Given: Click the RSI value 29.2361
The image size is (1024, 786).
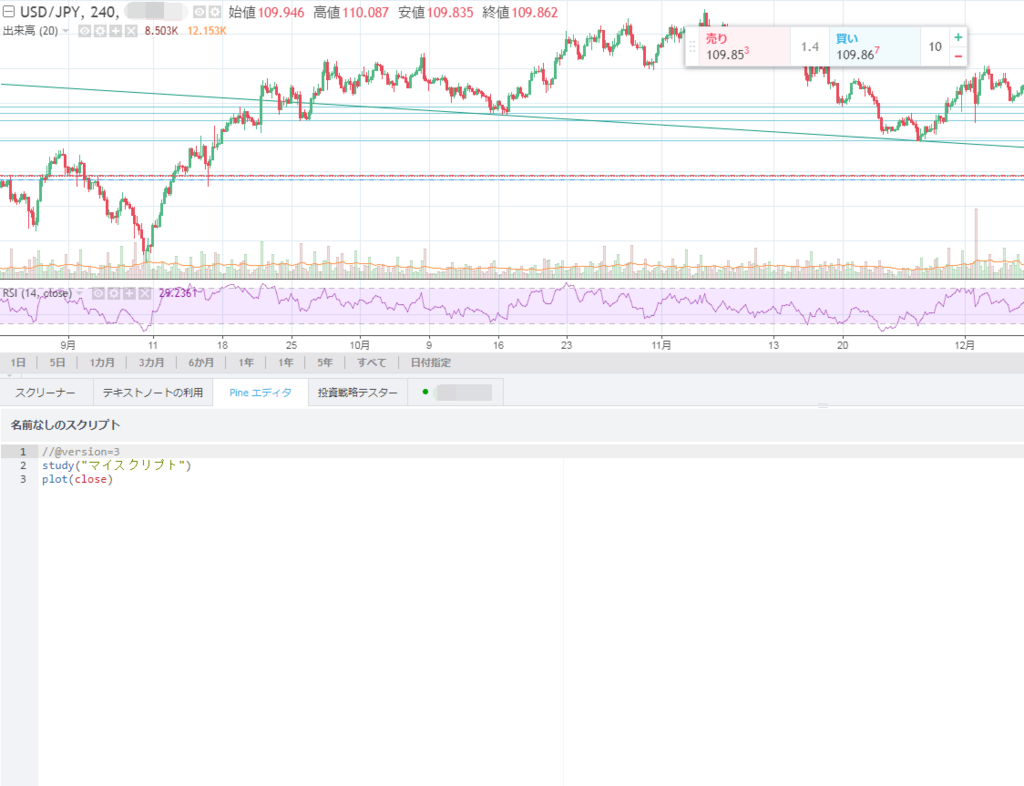Looking at the screenshot, I should click(178, 293).
